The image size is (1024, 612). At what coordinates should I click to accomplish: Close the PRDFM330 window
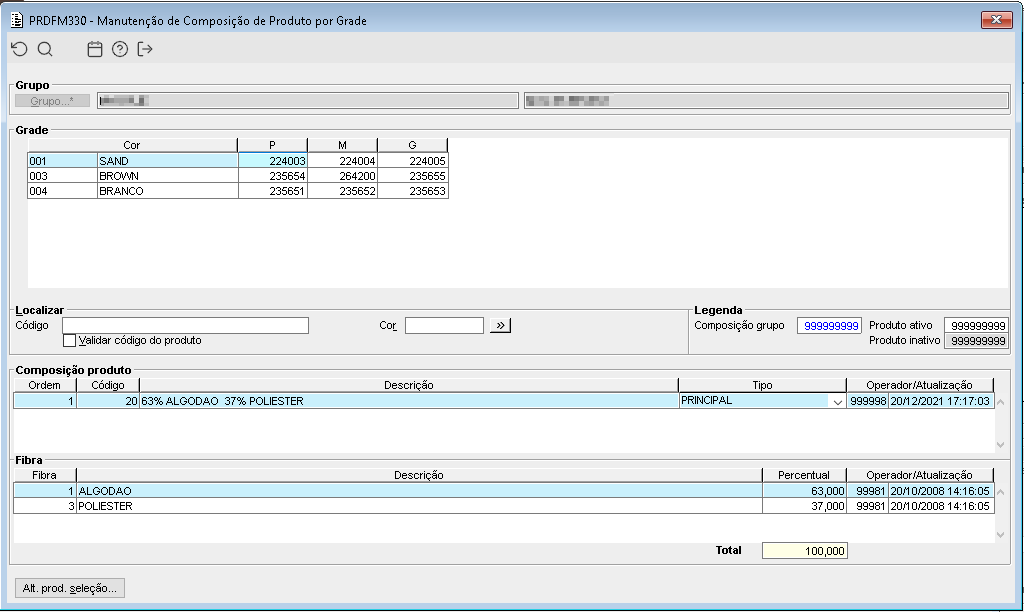pyautogui.click(x=997, y=20)
